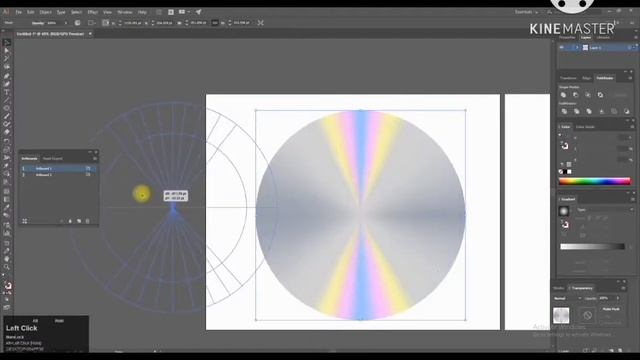This screenshot has height=360, width=640.
Task: Click the Pathfinder Divide icon
Action: coord(564,111)
